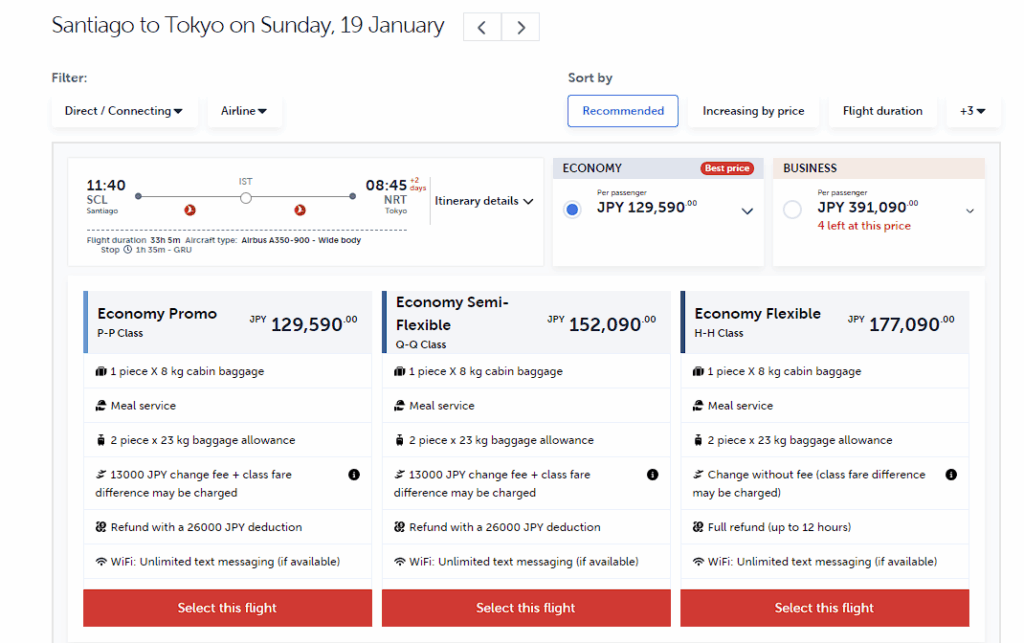Screen dimensions: 1024x643
Task: Expand Itinerary details
Action: point(484,201)
